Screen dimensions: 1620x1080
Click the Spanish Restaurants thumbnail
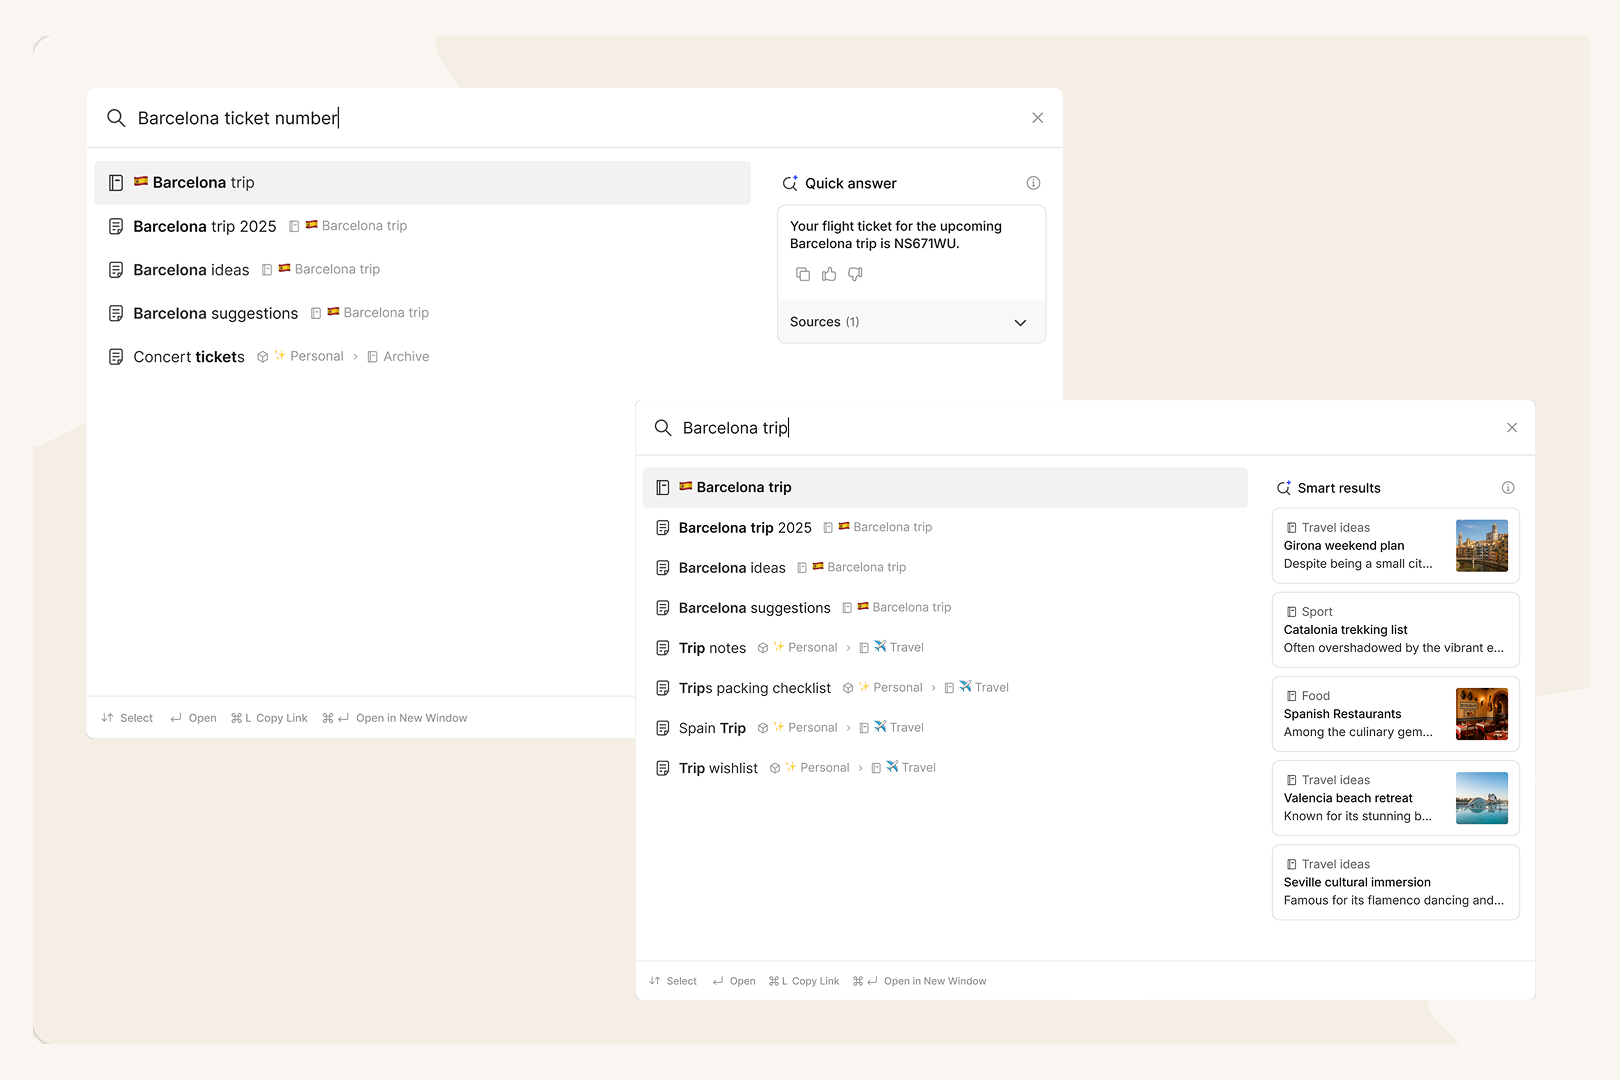[1481, 714]
